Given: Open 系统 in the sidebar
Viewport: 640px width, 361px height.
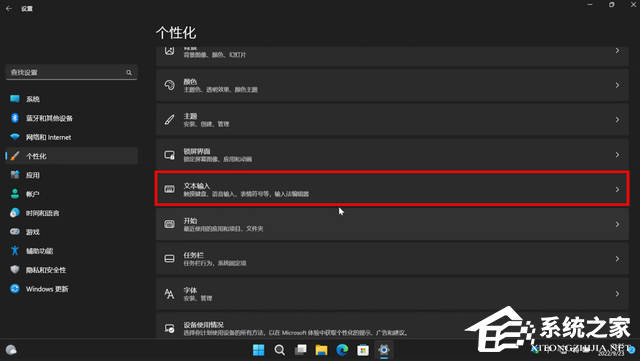Looking at the screenshot, I should (71, 99).
